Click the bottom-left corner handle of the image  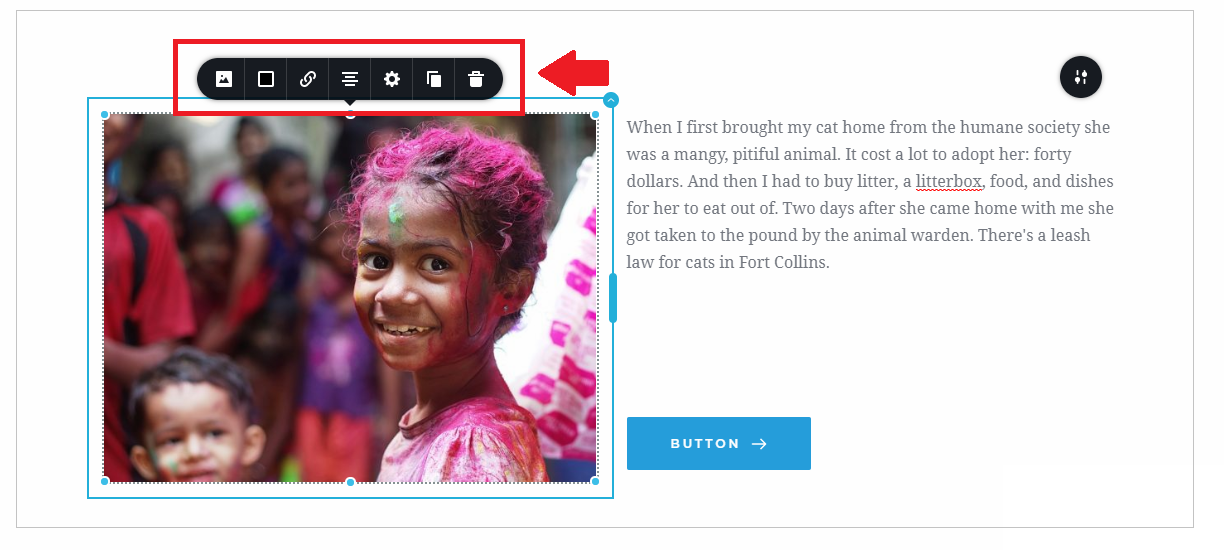[105, 482]
